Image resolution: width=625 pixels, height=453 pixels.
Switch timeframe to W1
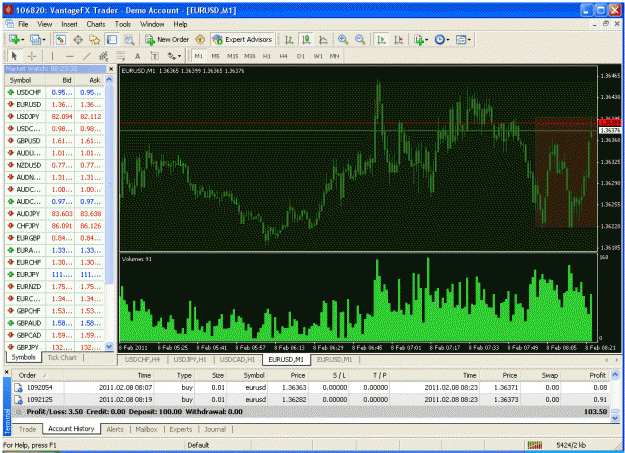(318, 56)
